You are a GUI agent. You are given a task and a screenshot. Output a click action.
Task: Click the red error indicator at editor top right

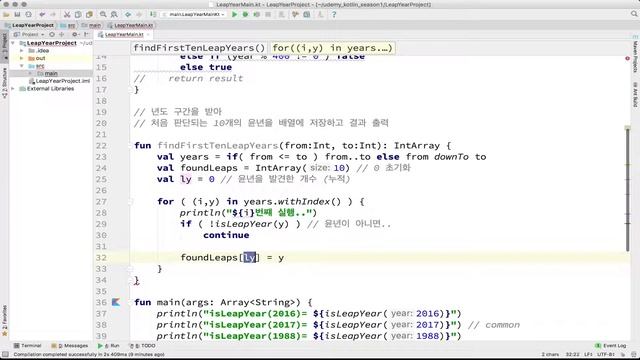(x=627, y=58)
